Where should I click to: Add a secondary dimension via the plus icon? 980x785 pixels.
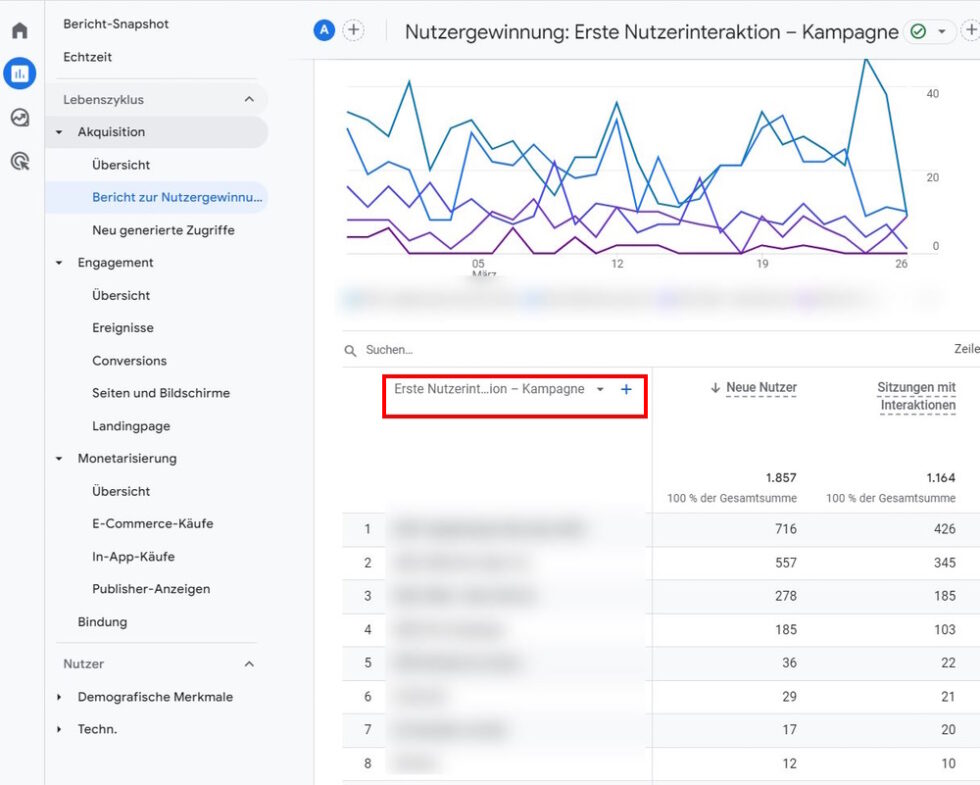click(x=626, y=391)
